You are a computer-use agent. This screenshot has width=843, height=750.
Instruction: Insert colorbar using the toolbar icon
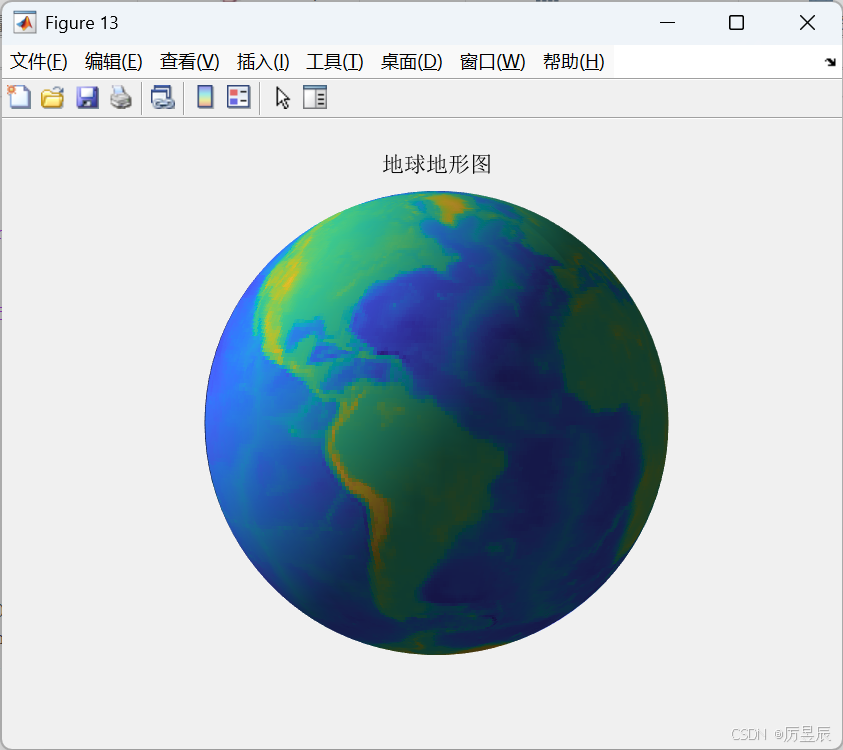[205, 97]
